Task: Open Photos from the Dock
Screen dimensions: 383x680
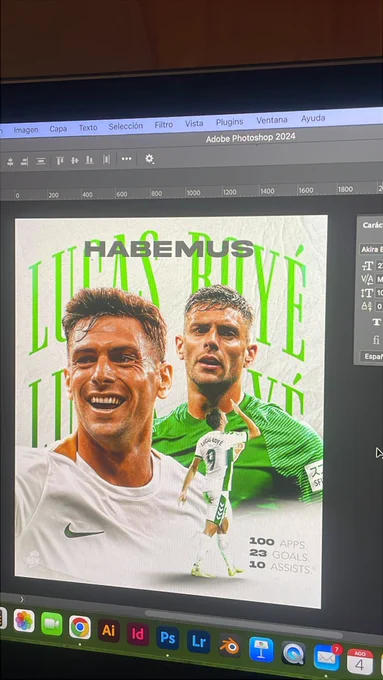Action: pyautogui.click(x=24, y=621)
